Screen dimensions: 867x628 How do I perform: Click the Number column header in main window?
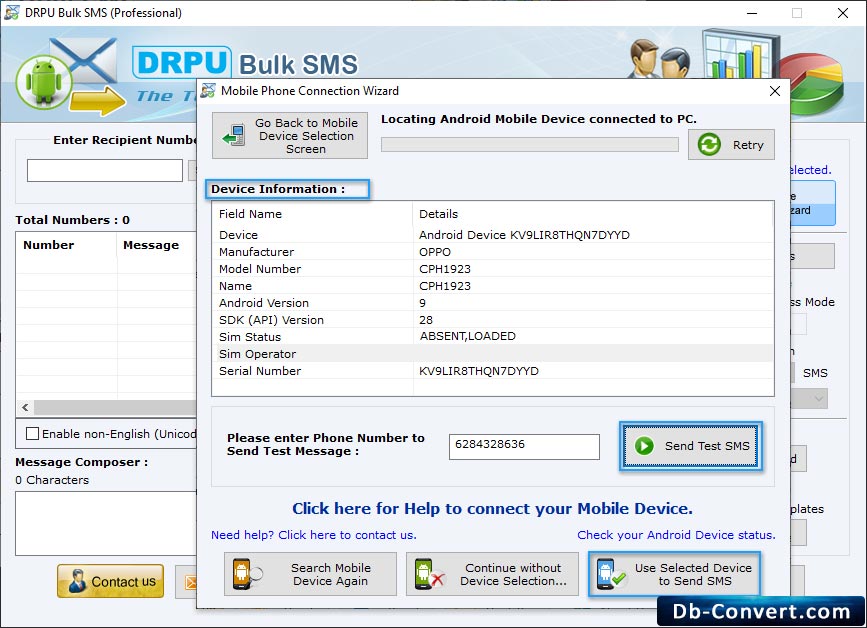pyautogui.click(x=66, y=245)
